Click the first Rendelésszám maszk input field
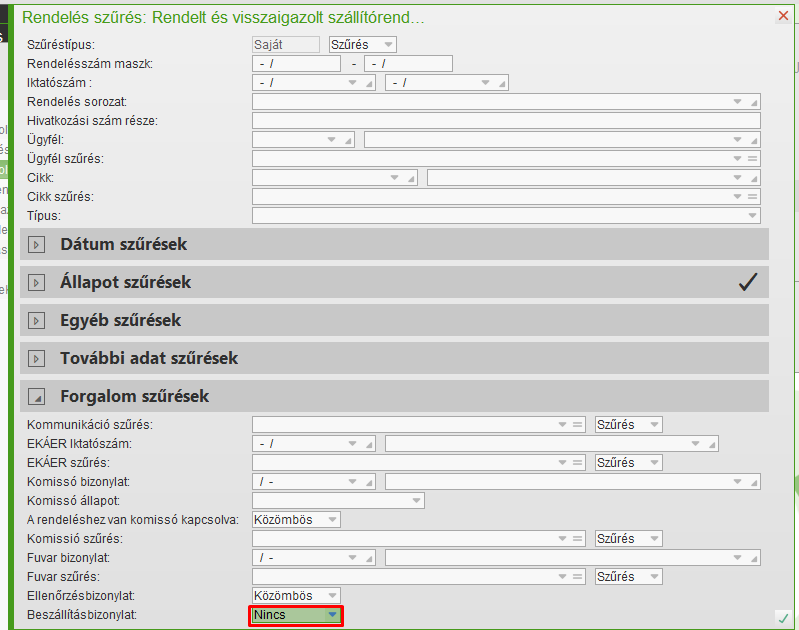 click(296, 64)
